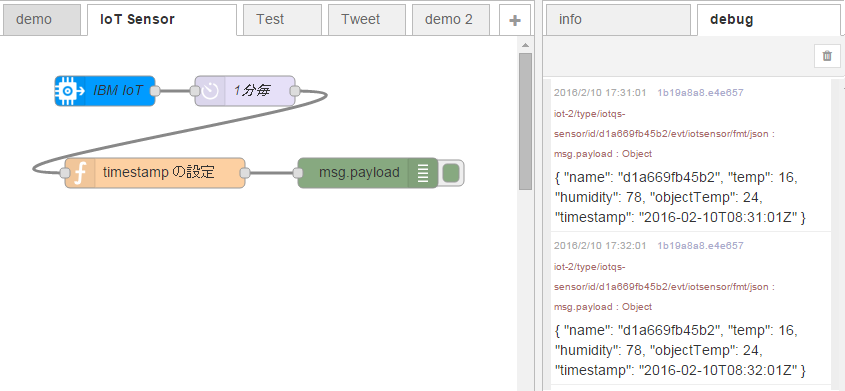The height and width of the screenshot is (391, 845).
Task: Toggle the msg.payload debug output button
Action: click(452, 173)
